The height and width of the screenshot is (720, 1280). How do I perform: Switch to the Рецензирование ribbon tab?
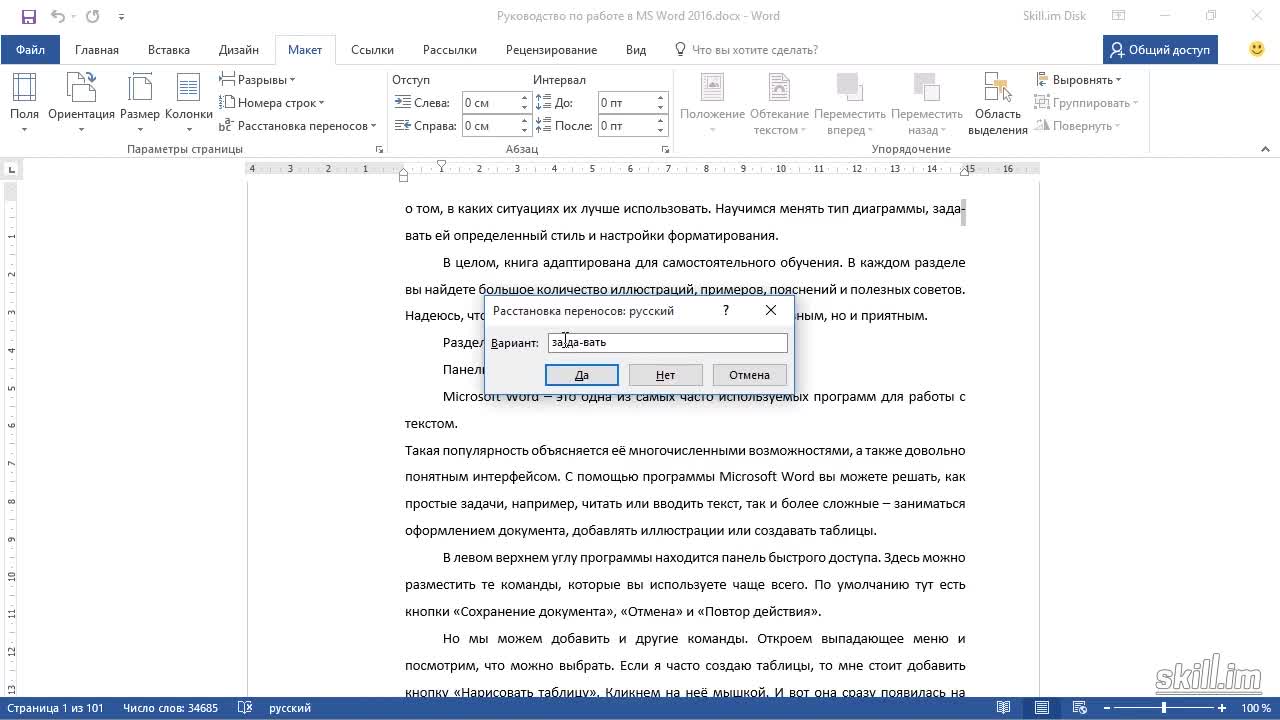point(551,49)
